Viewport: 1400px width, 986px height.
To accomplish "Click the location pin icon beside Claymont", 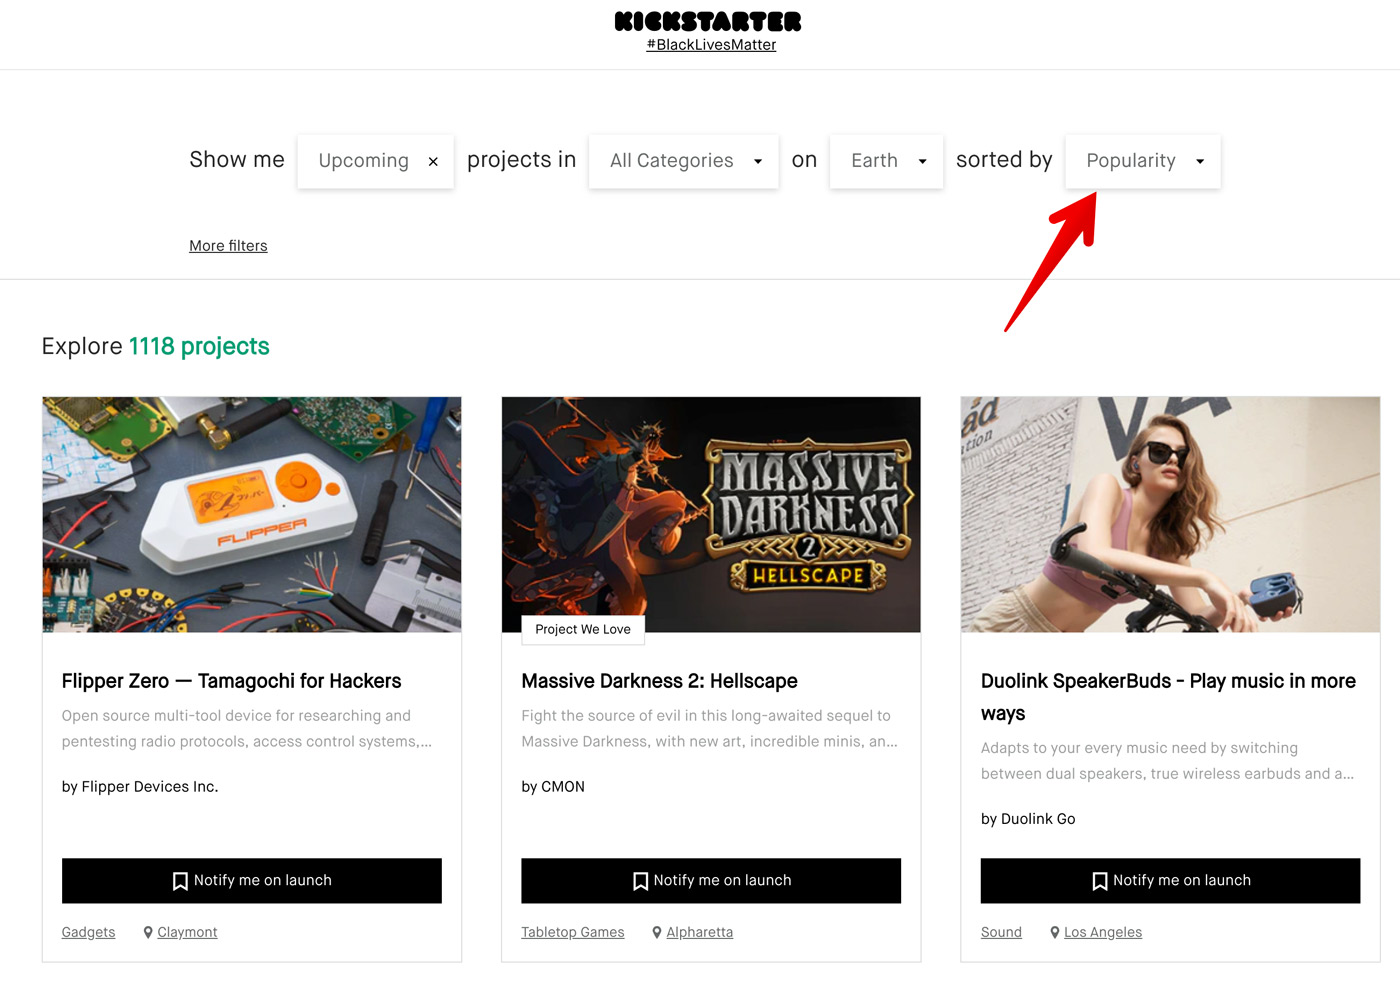I will click(148, 932).
